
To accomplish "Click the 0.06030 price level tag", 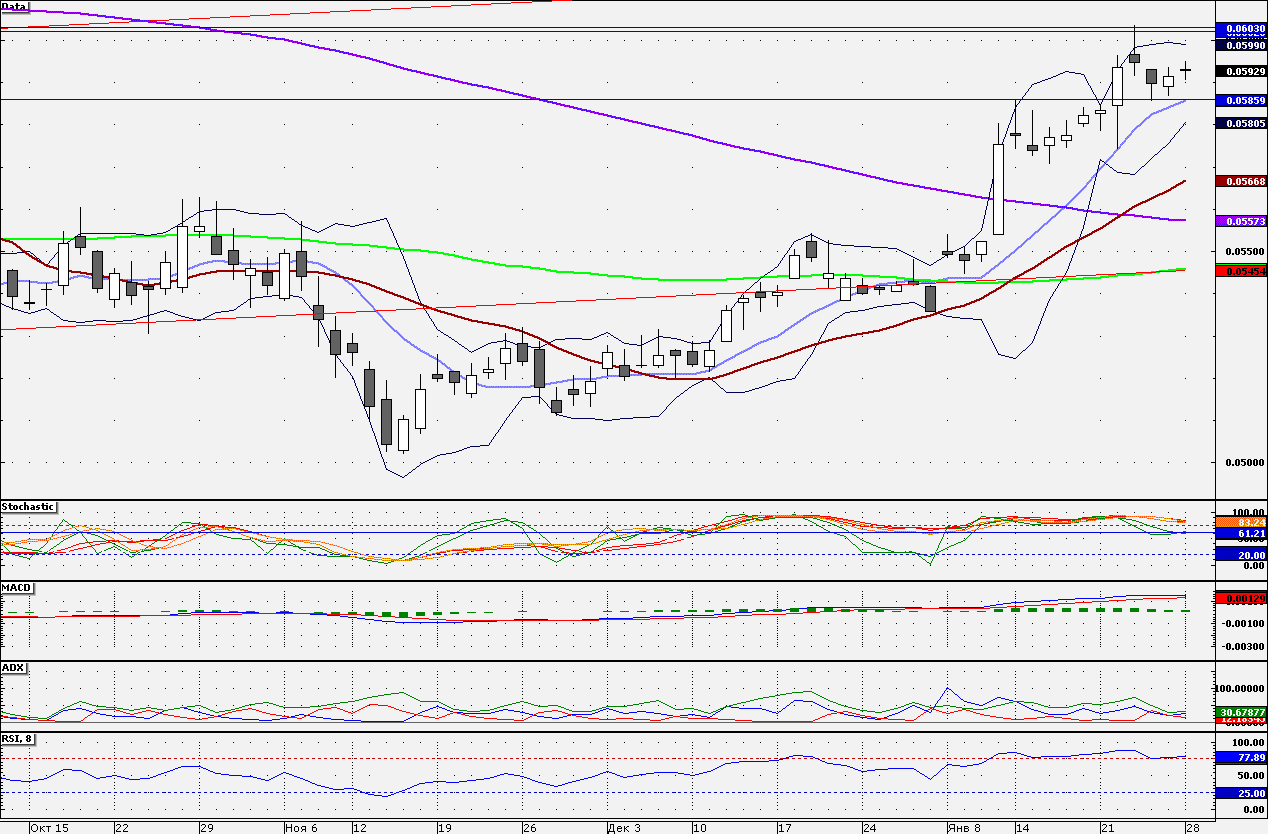I will (1241, 29).
